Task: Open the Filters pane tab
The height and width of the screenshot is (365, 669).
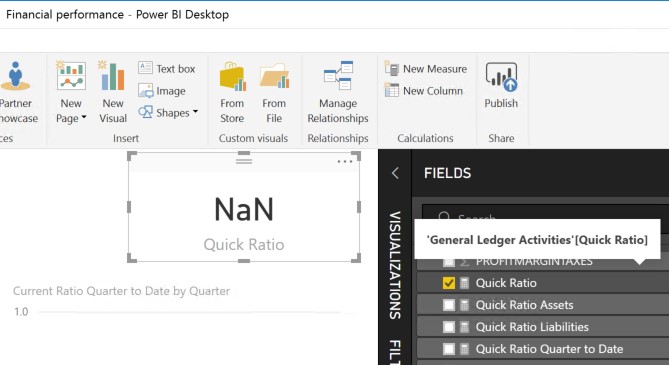Action: [x=395, y=352]
